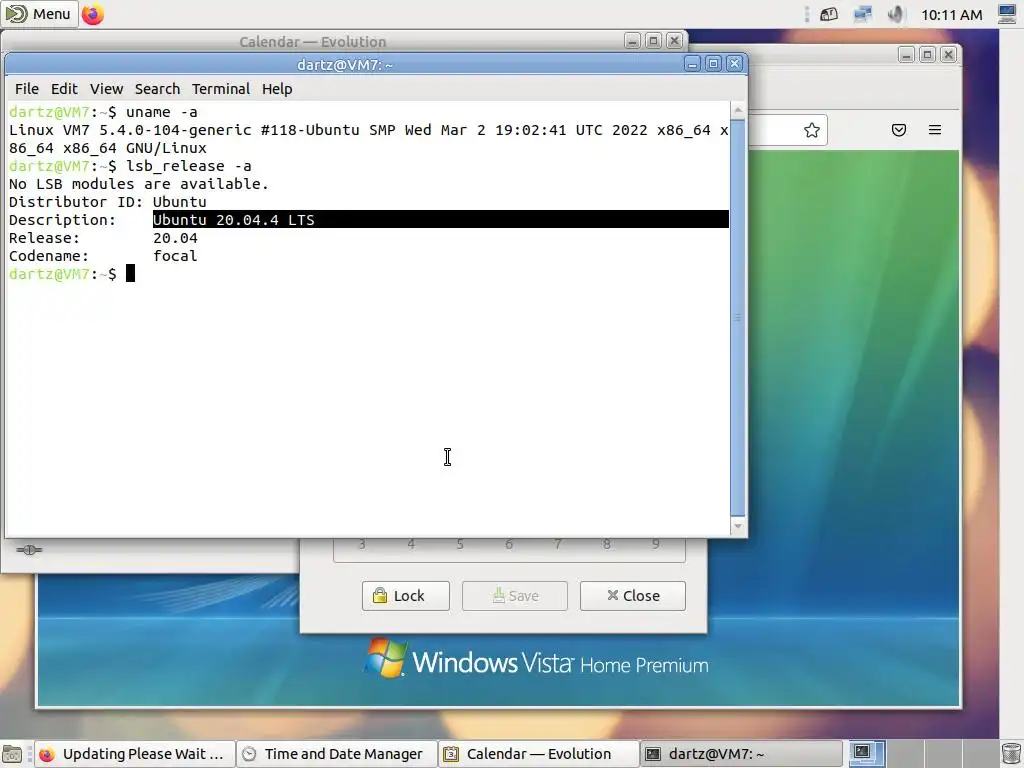This screenshot has height=768, width=1024.
Task: Maximize the Calendar — Evolution window
Action: [x=653, y=41]
